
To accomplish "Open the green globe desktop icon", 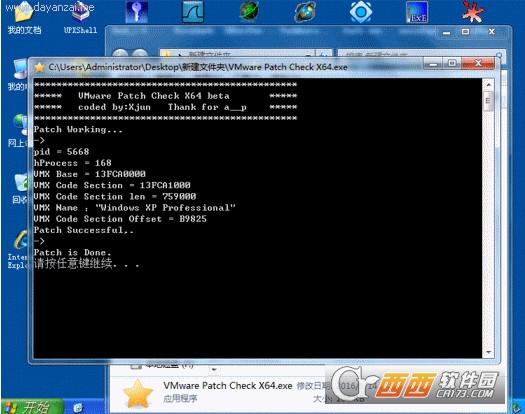I will [x=249, y=11].
